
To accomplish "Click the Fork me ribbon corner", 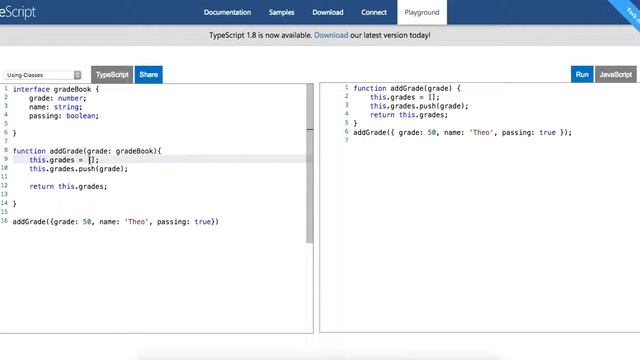I will 628,12.
